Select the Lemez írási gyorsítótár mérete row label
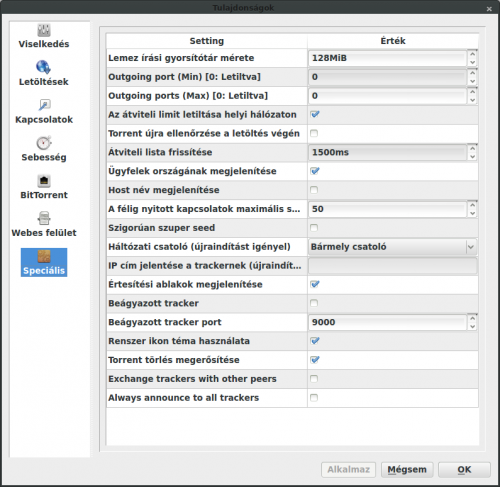500x487 pixels. (x=181, y=58)
